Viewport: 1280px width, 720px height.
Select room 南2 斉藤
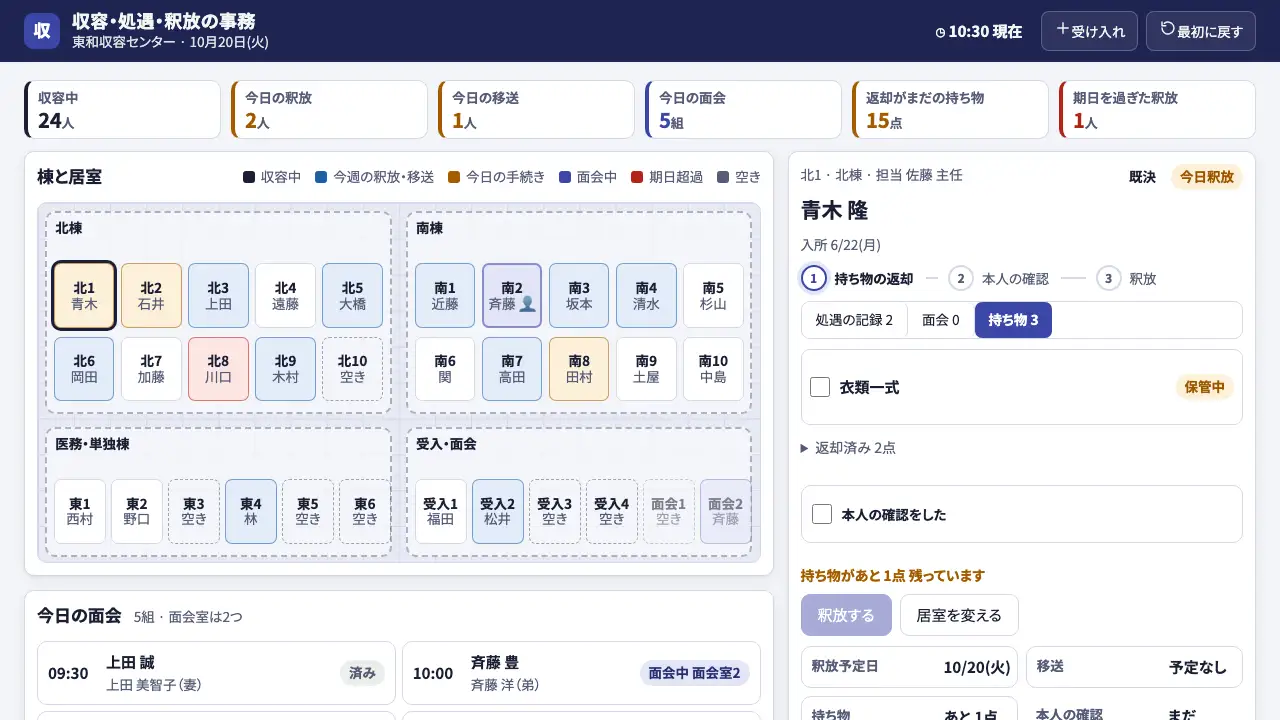pos(512,295)
